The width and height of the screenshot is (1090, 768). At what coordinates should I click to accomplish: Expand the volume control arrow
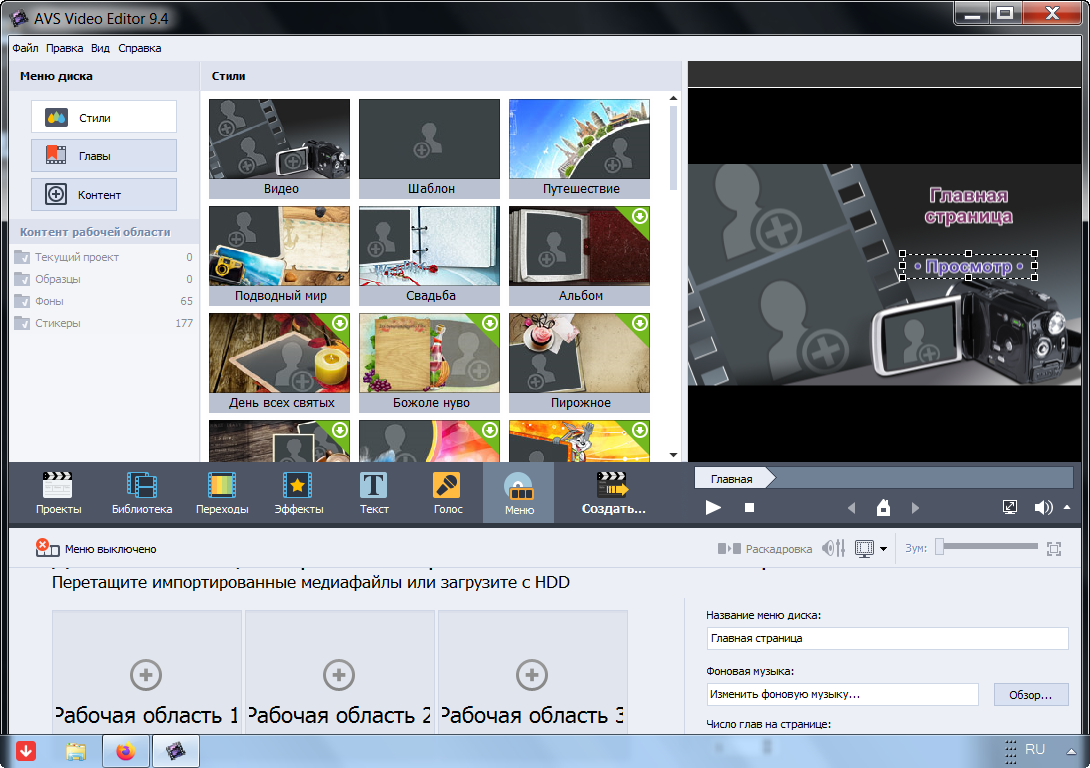coord(1067,507)
